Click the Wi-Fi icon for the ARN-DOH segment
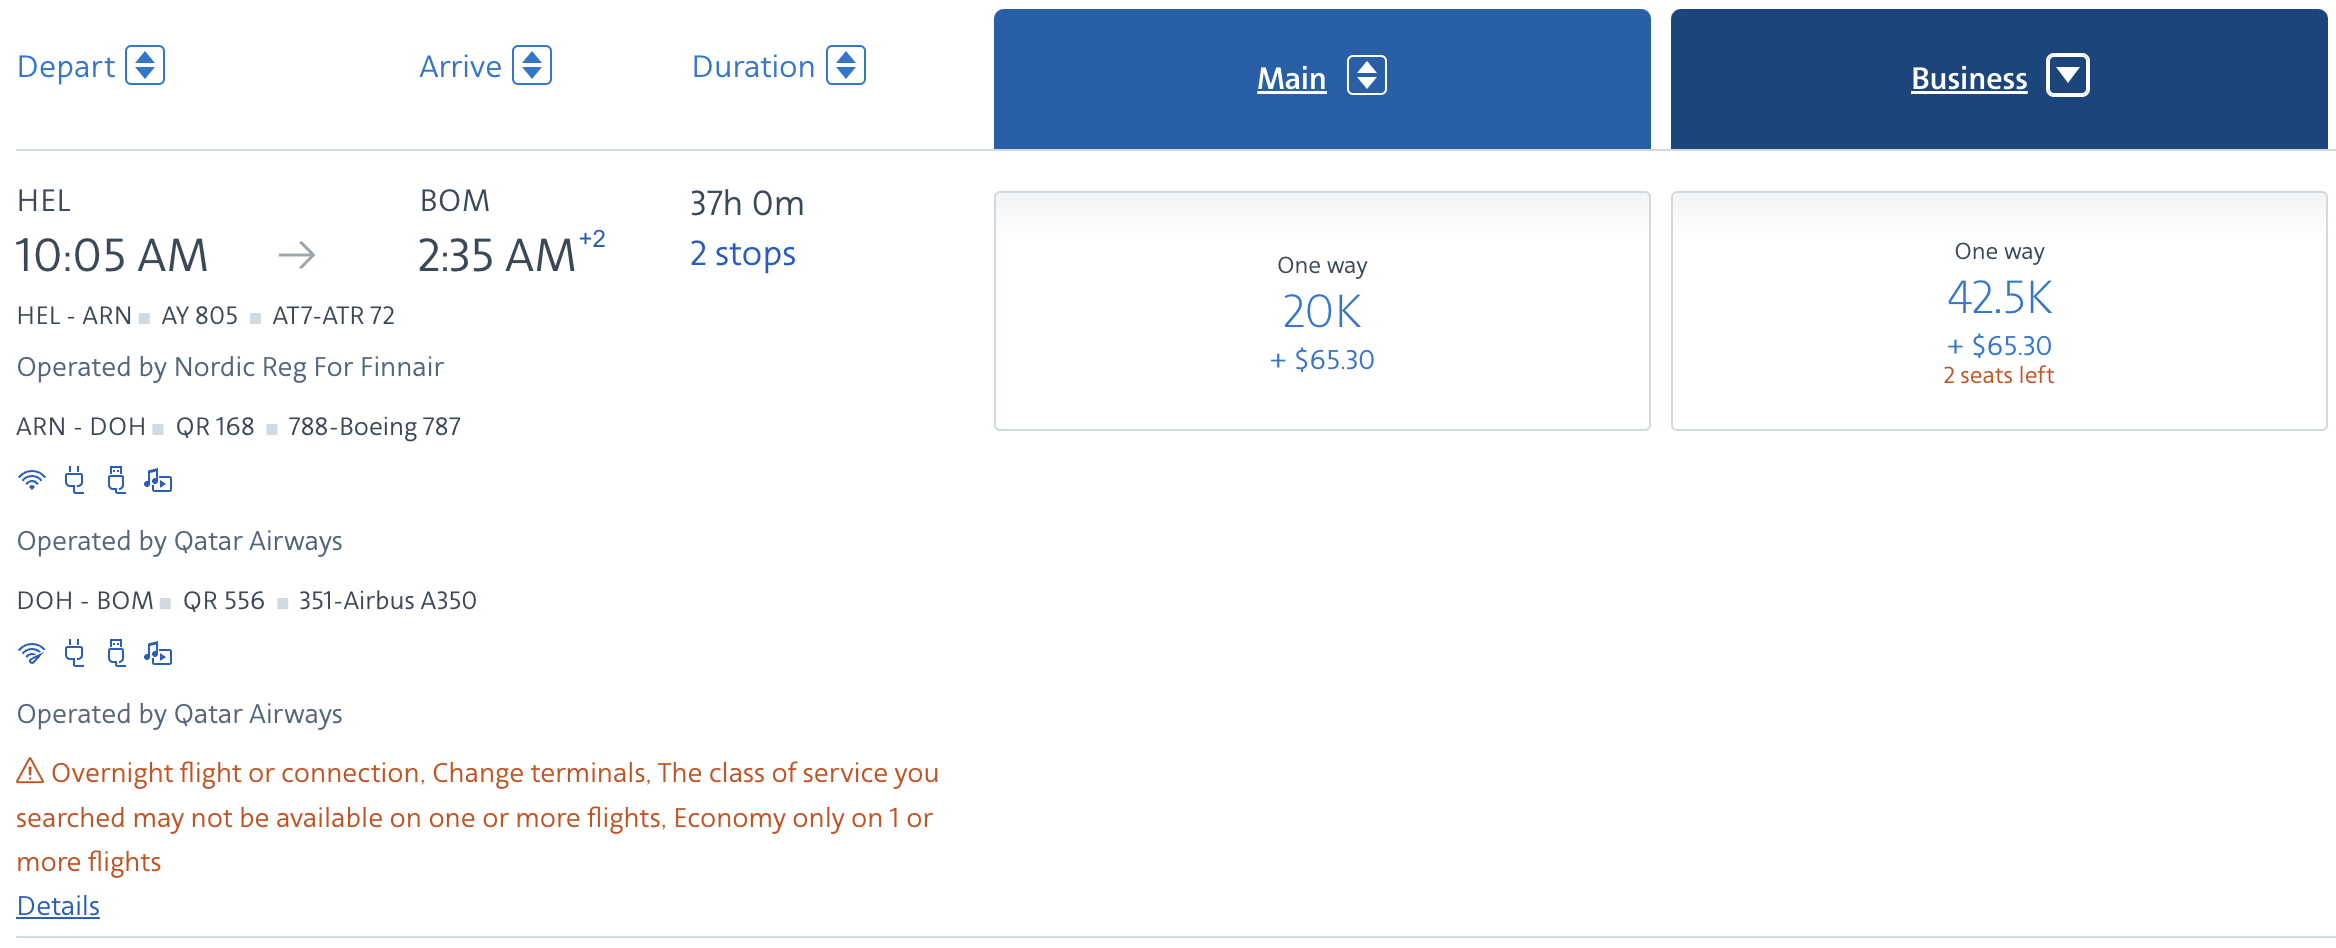The height and width of the screenshot is (948, 2336). 32,480
